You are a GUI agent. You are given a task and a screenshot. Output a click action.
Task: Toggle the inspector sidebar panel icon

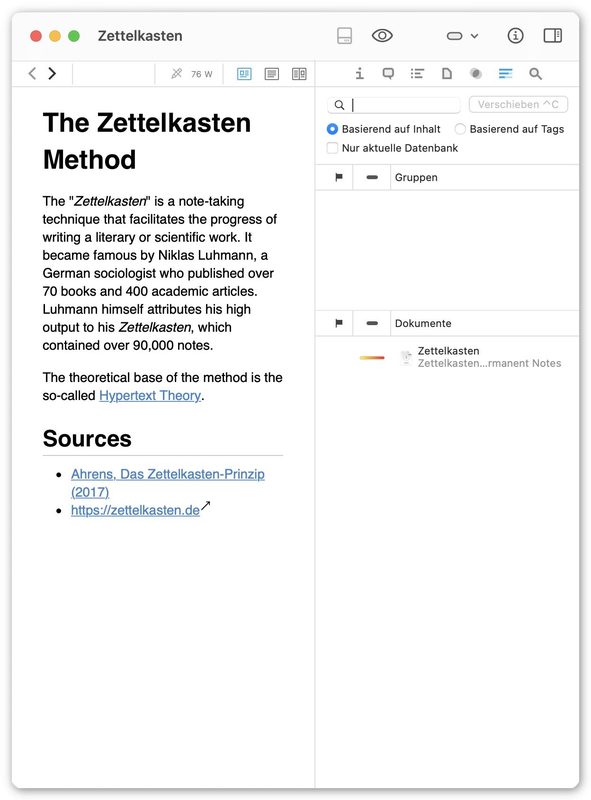552,36
